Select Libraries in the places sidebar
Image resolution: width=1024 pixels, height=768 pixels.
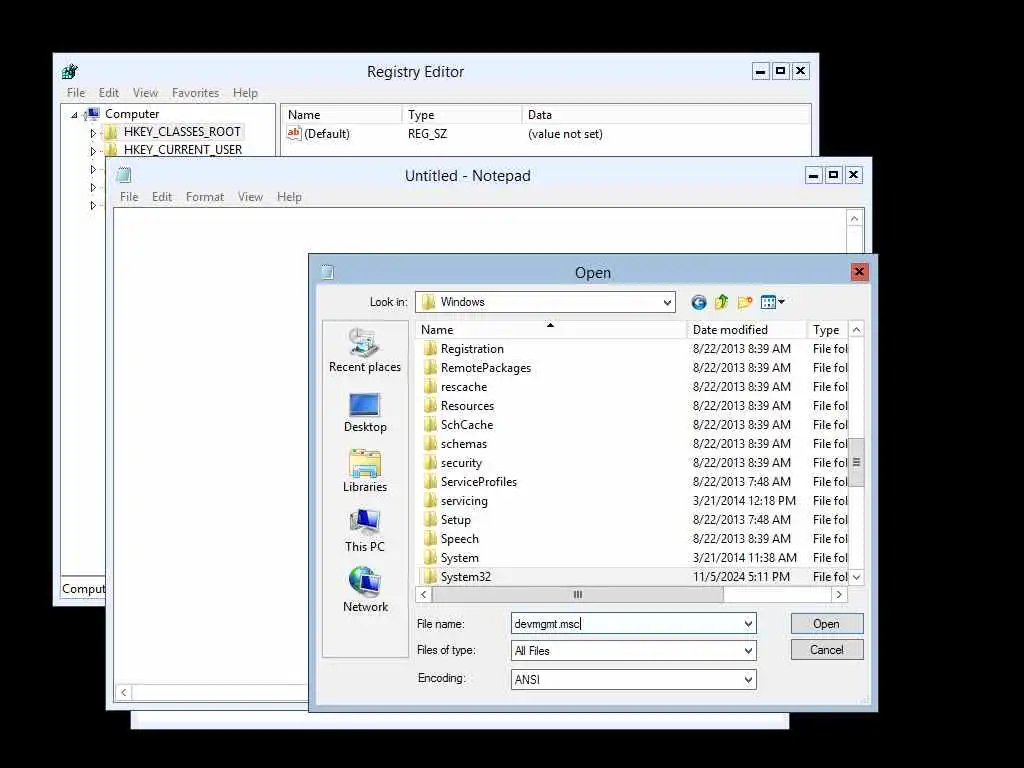364,471
